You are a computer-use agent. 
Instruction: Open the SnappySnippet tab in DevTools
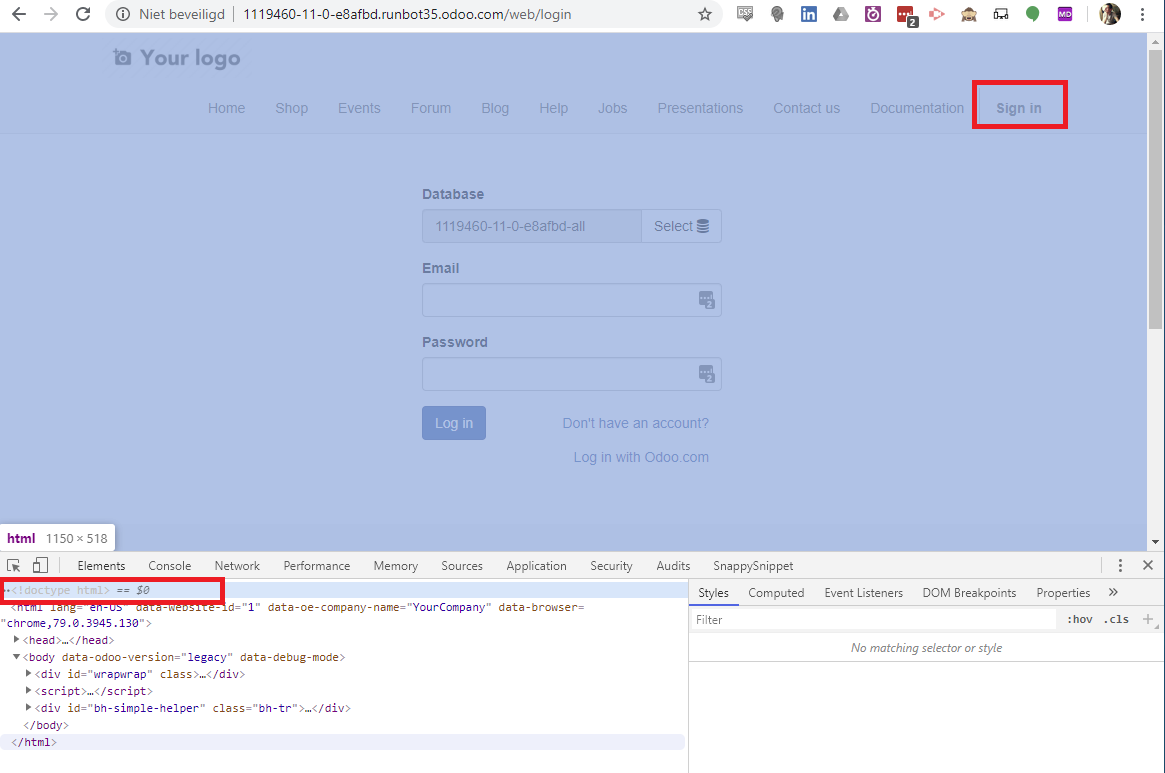(753, 566)
